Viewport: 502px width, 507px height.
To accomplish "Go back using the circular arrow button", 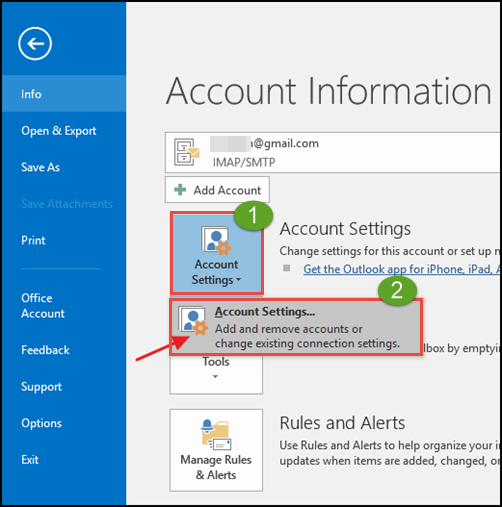I will point(35,44).
